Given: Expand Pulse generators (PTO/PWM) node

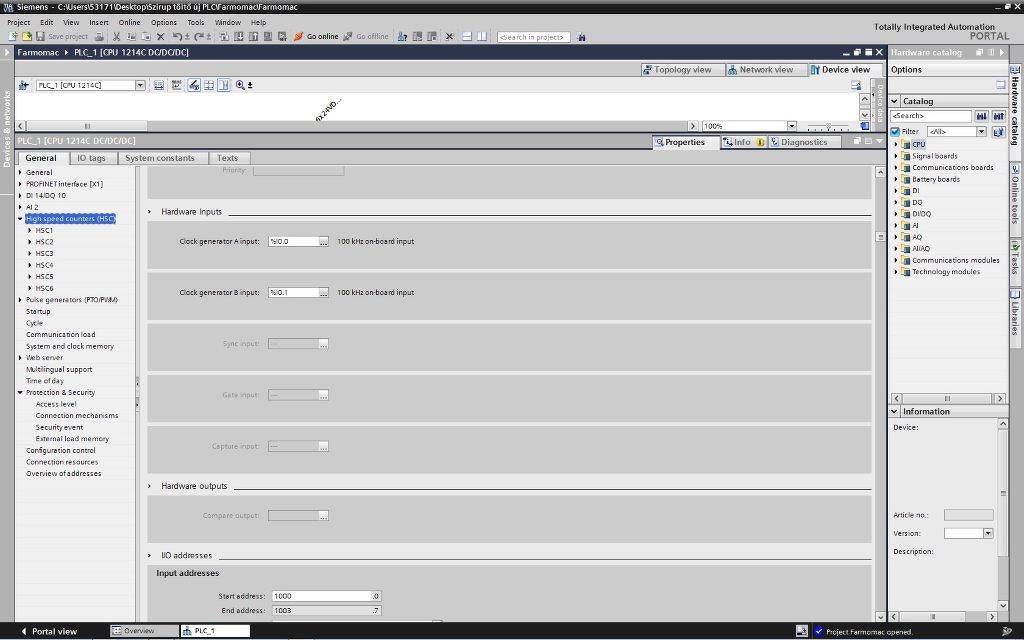Looking at the screenshot, I should 20,300.
